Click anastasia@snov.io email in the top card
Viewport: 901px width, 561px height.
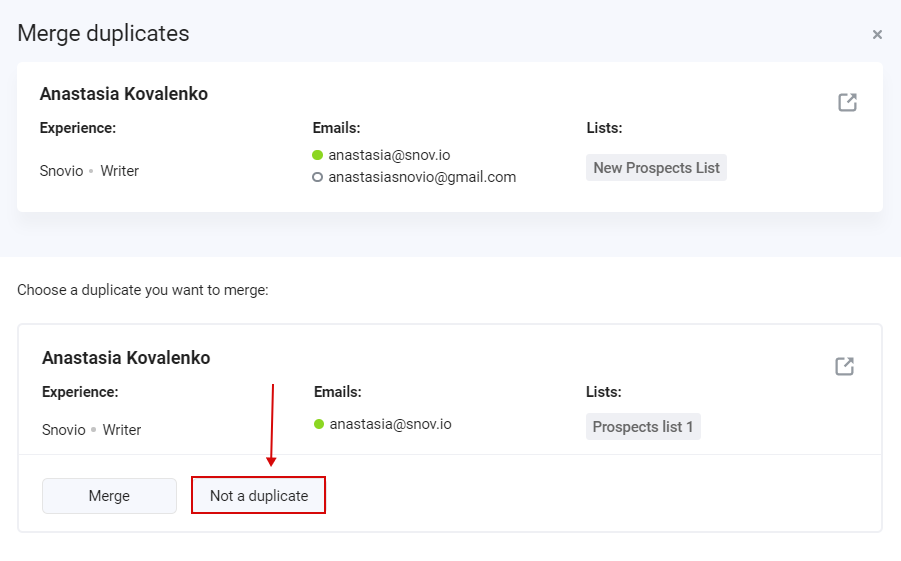coord(389,155)
